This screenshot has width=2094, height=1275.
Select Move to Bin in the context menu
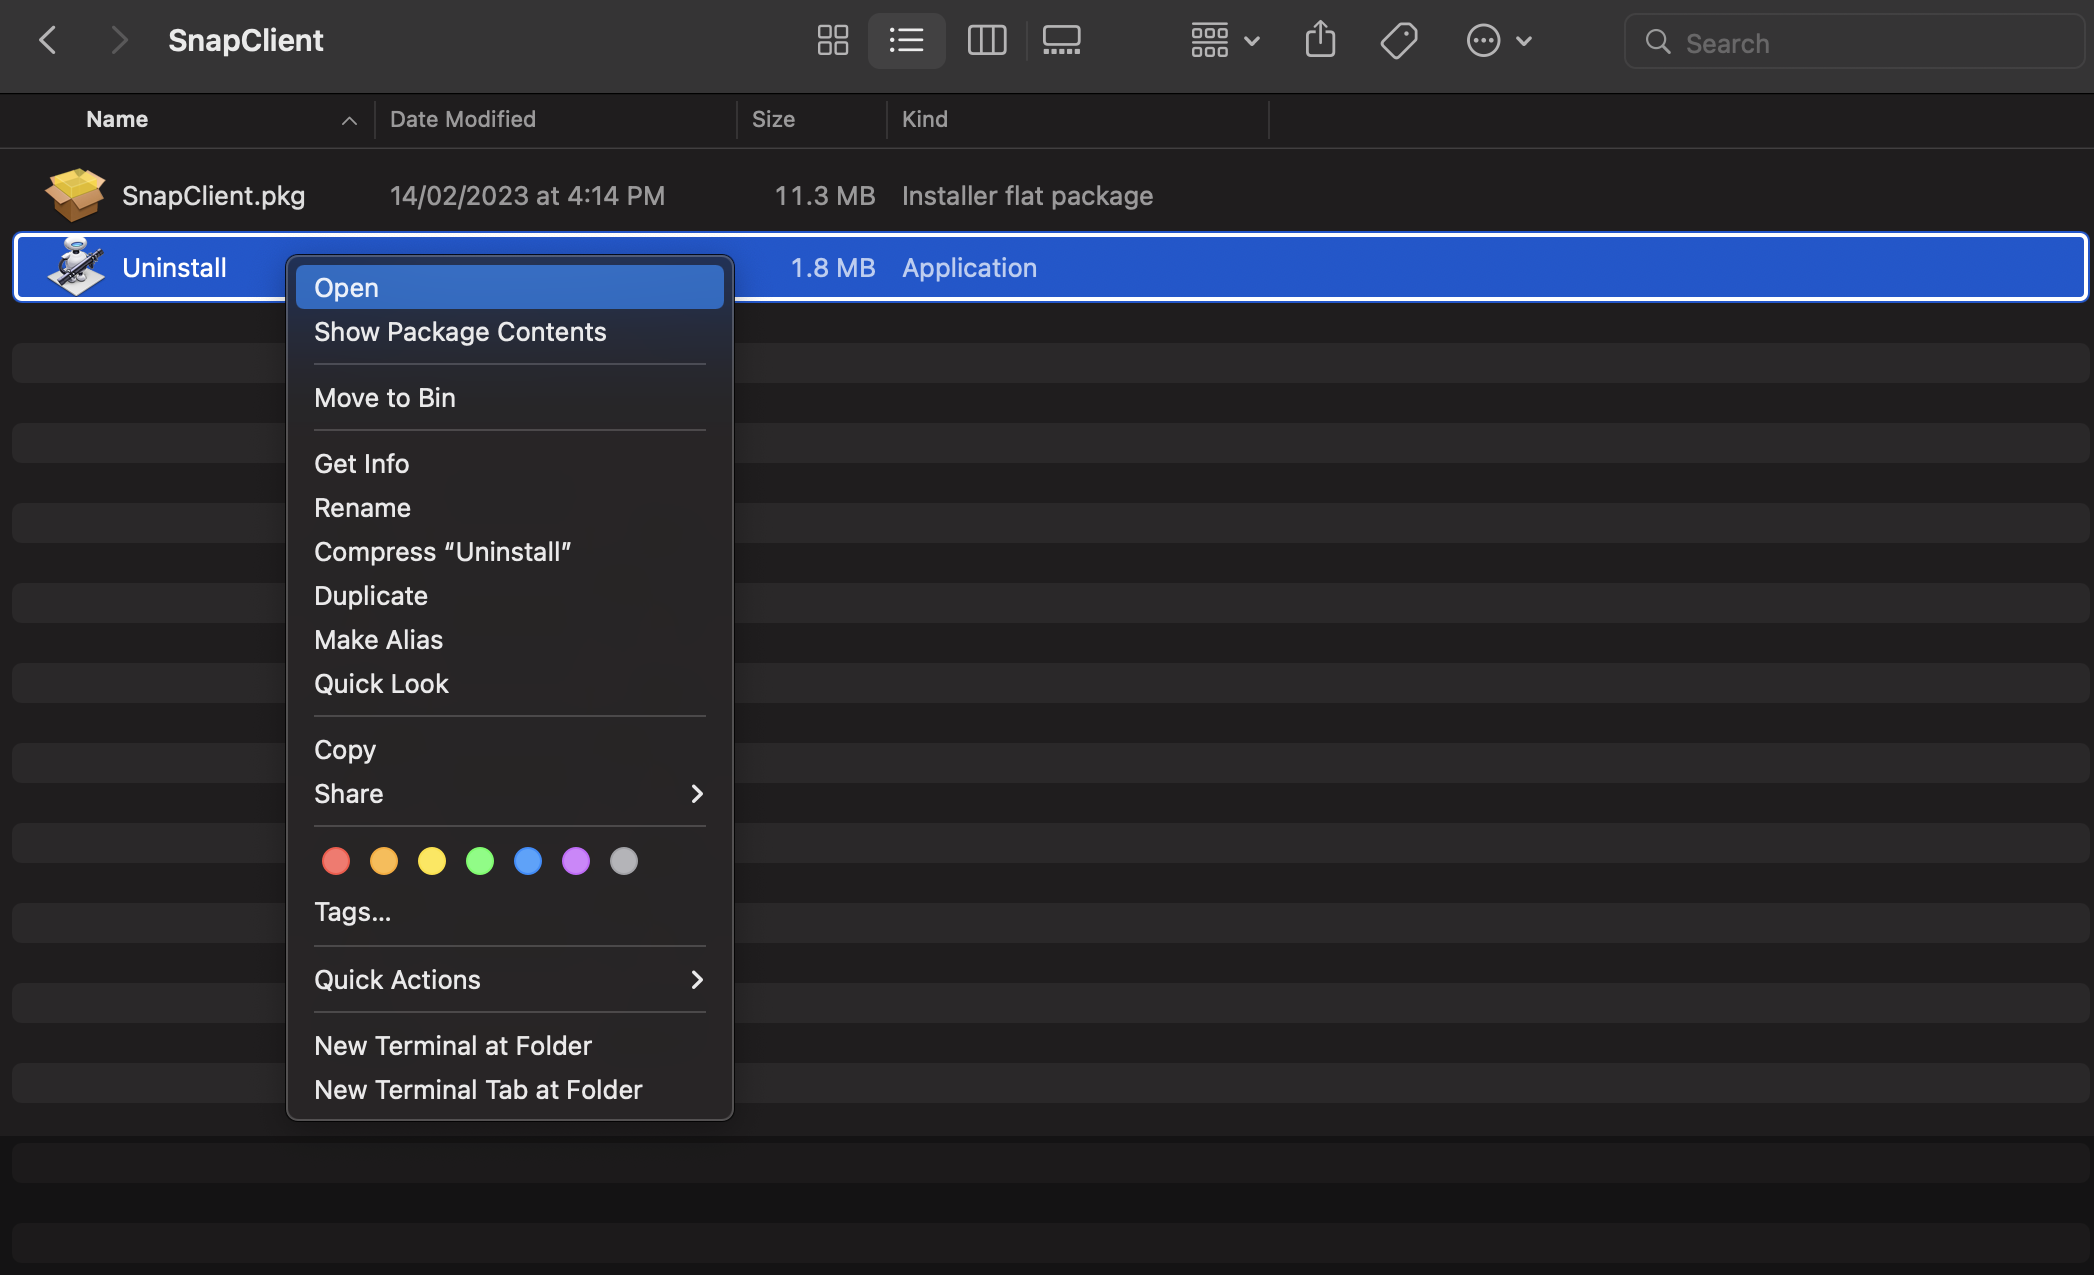384,397
